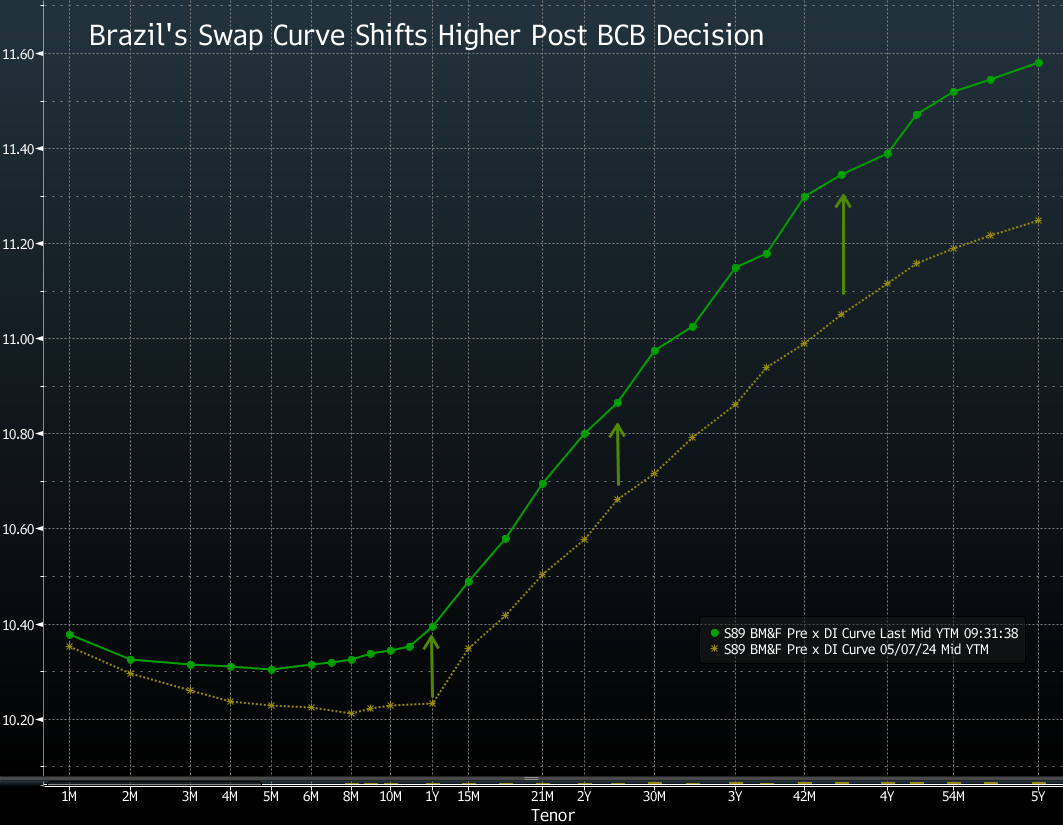Click the yellow asterisk marker in the legend
This screenshot has height=825, width=1063.
tap(714, 649)
